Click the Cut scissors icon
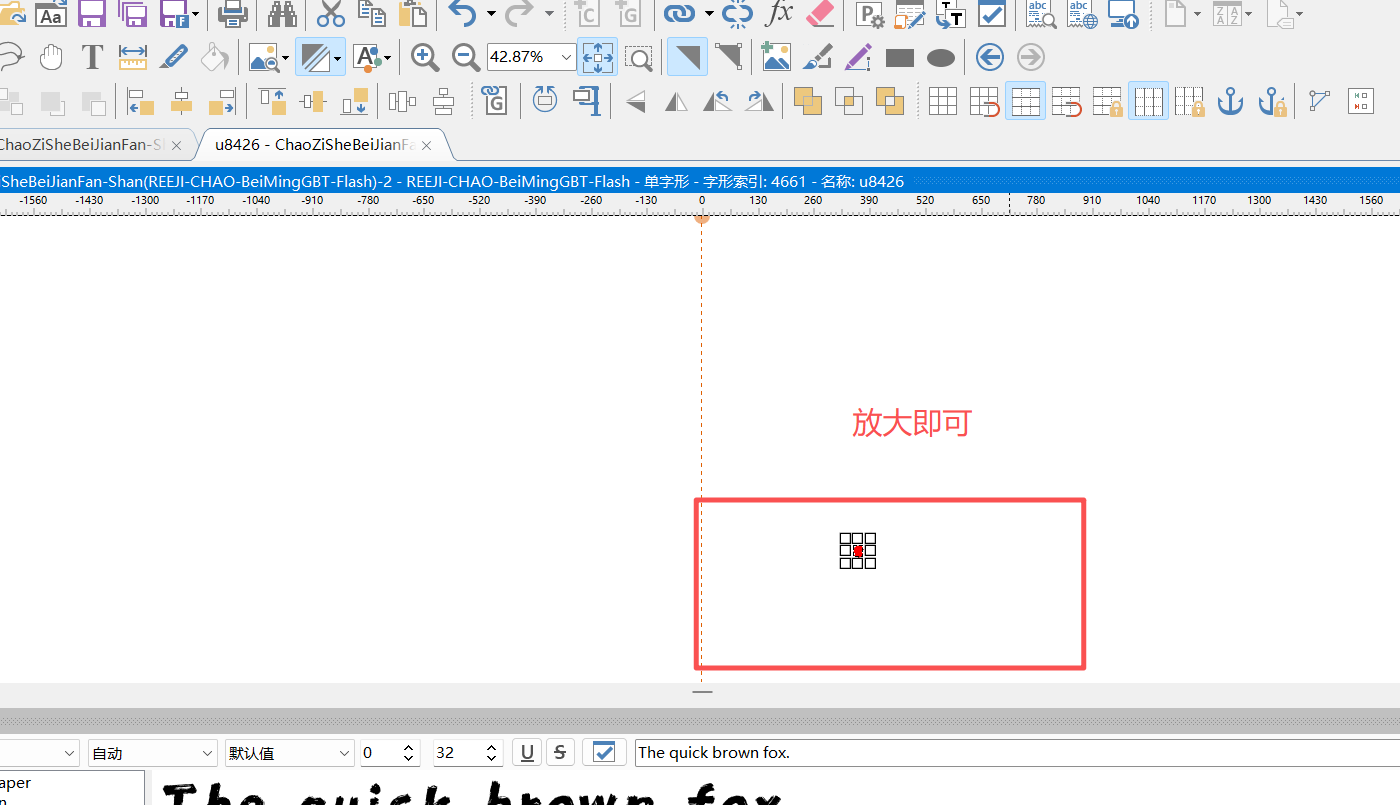The image size is (1400, 805). 331,14
